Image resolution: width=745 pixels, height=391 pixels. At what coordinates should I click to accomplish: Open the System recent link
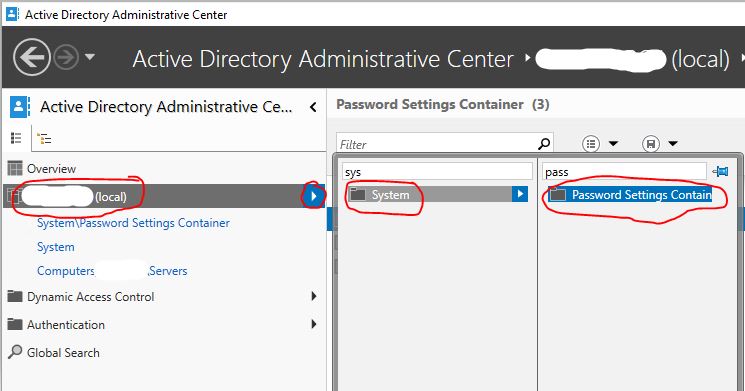(x=56, y=247)
